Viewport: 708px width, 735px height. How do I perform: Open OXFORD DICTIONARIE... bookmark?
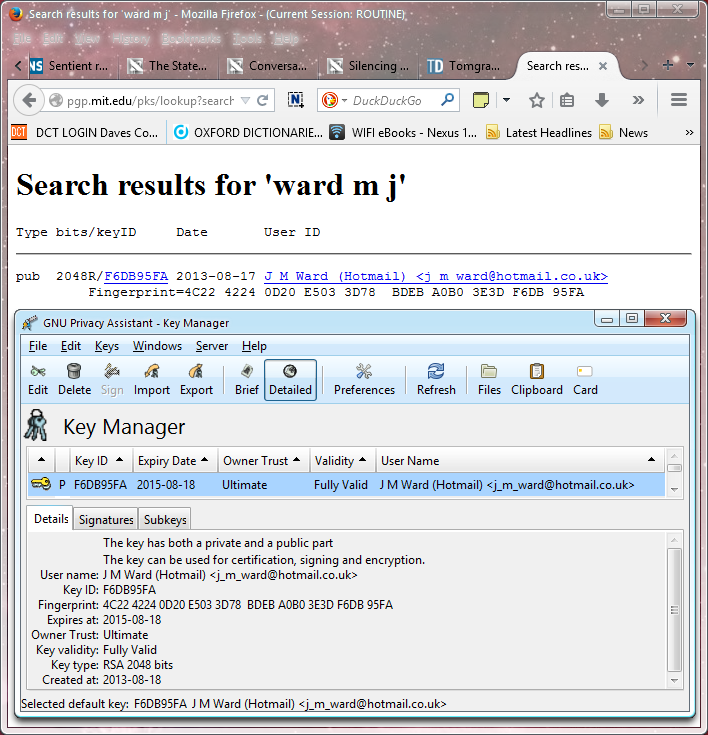[248, 133]
